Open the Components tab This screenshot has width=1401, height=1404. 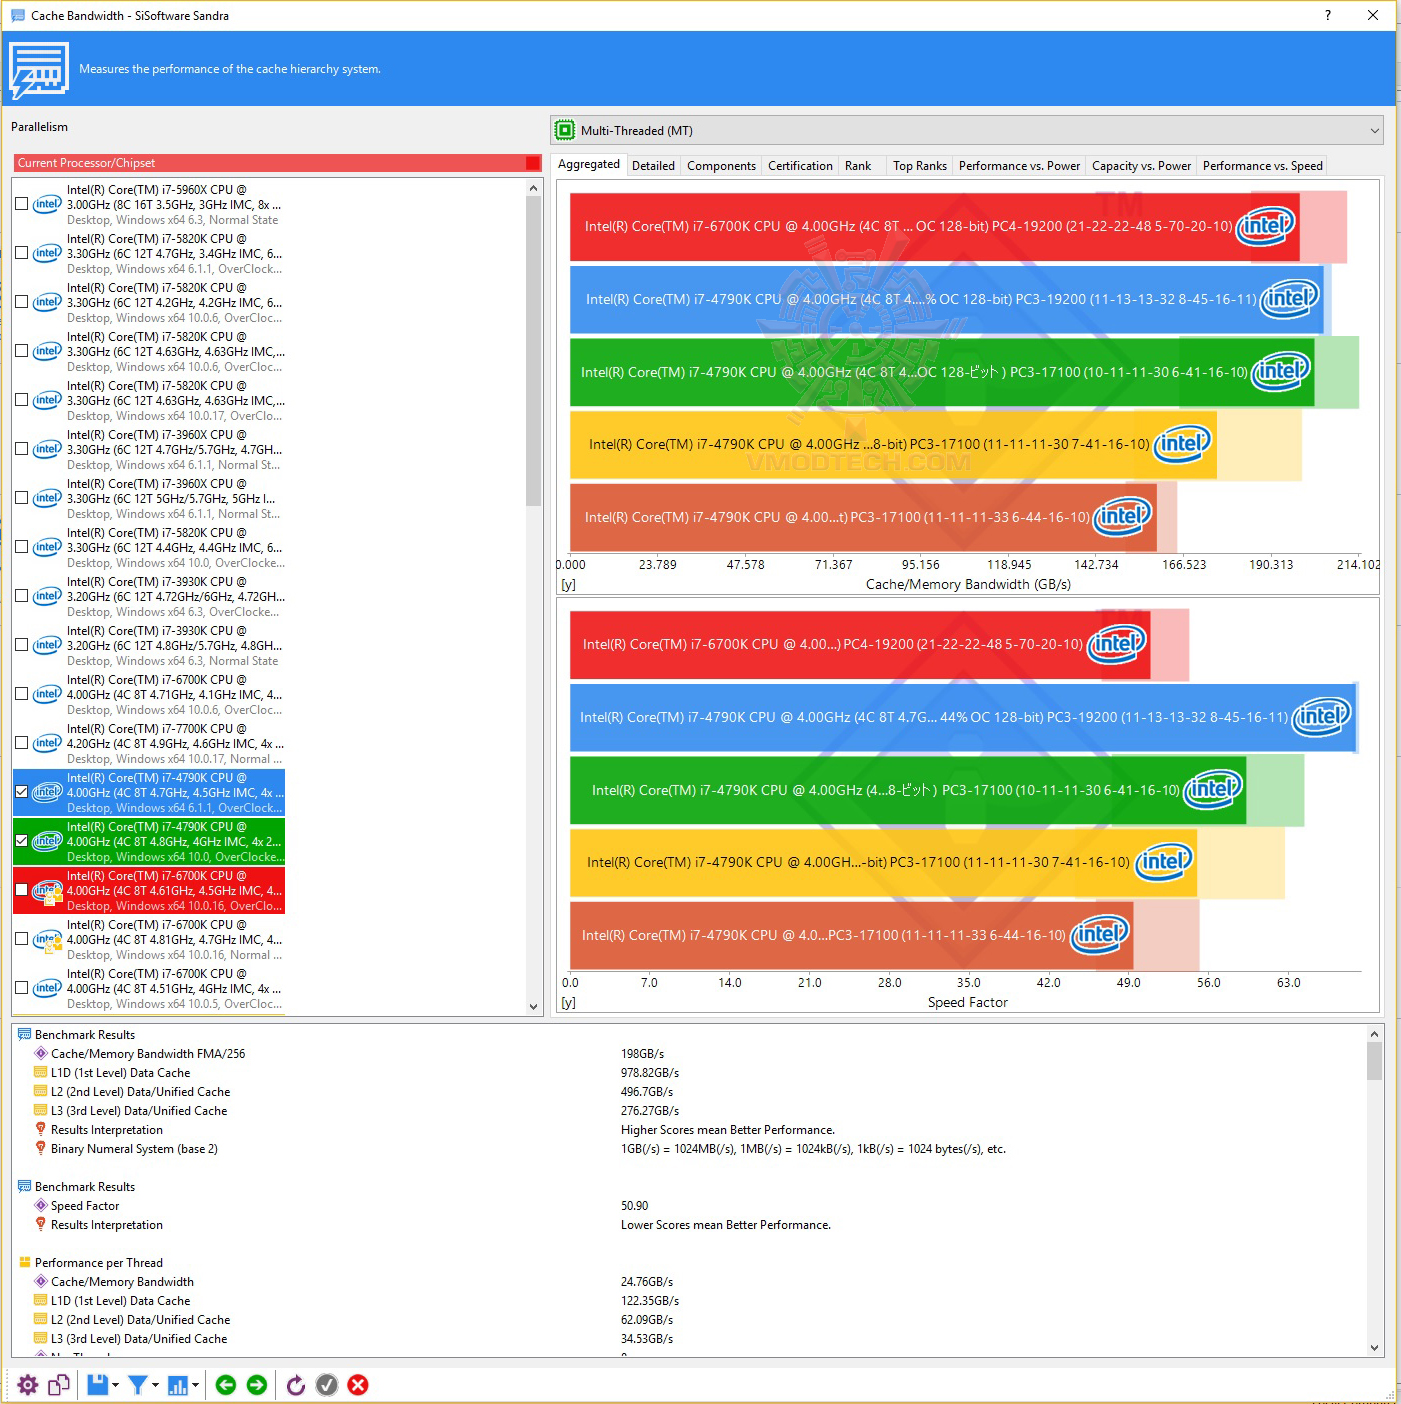coord(721,166)
